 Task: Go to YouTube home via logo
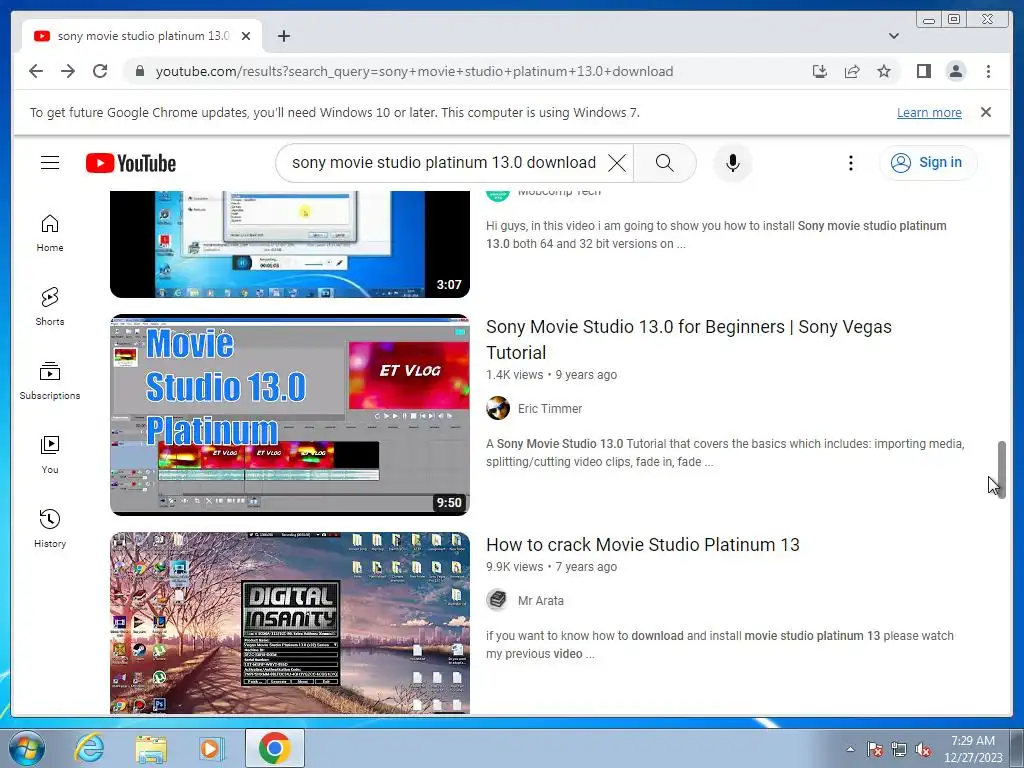tap(131, 163)
